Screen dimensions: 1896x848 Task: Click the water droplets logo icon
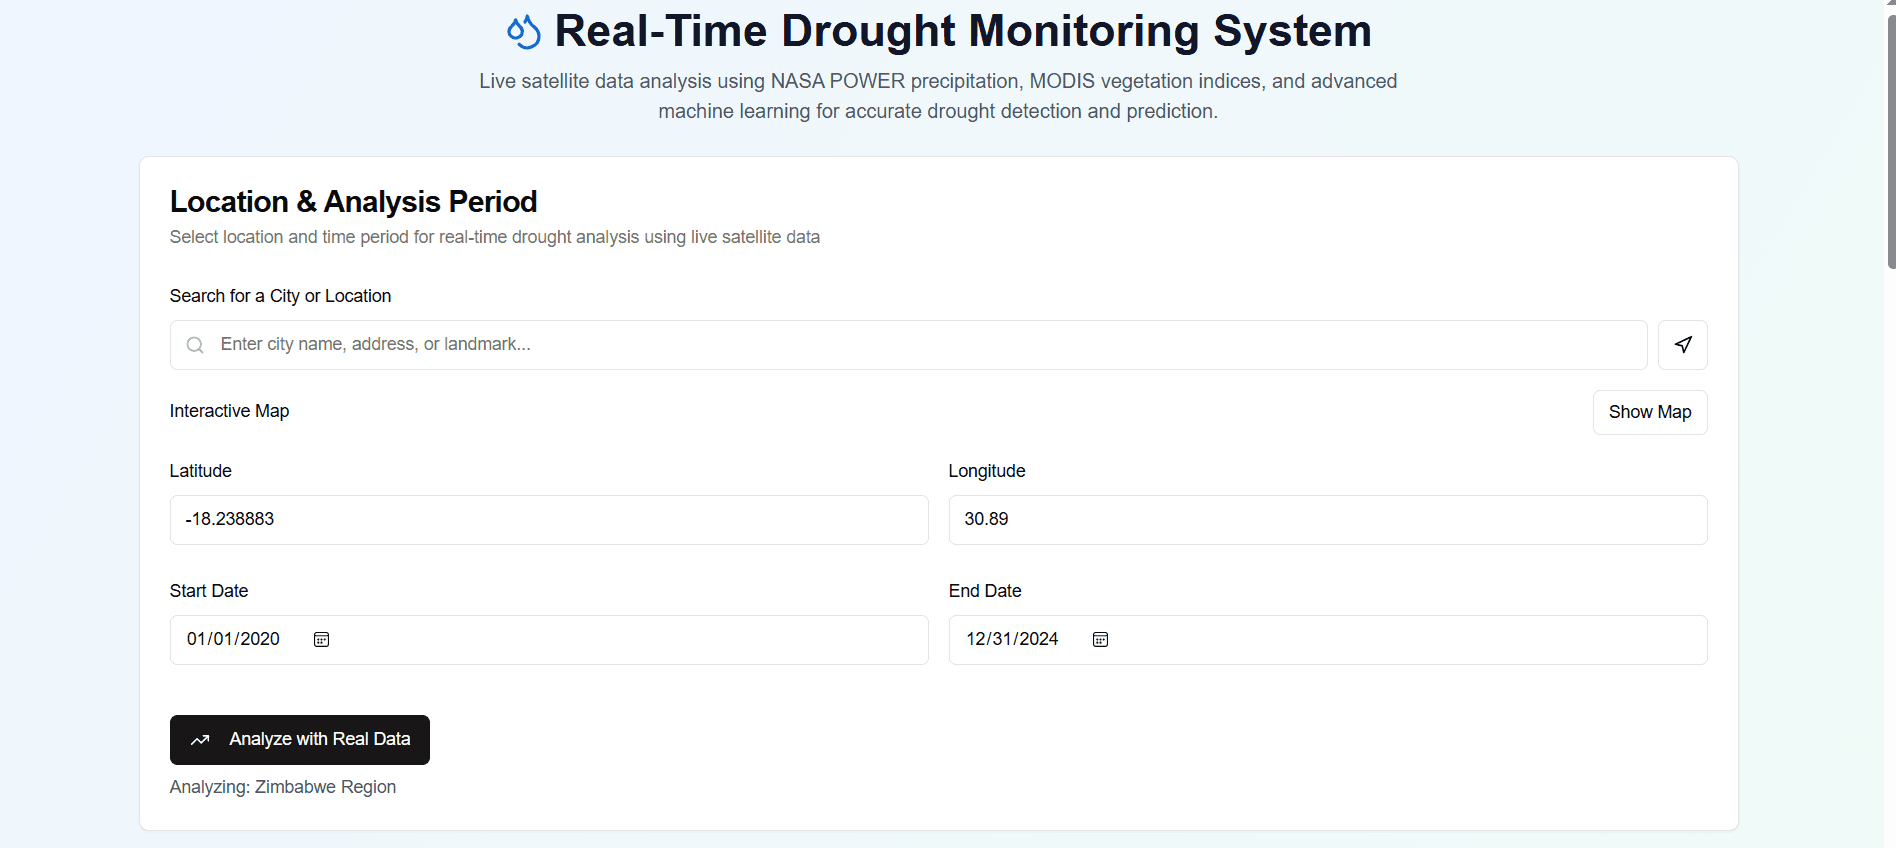tap(524, 32)
